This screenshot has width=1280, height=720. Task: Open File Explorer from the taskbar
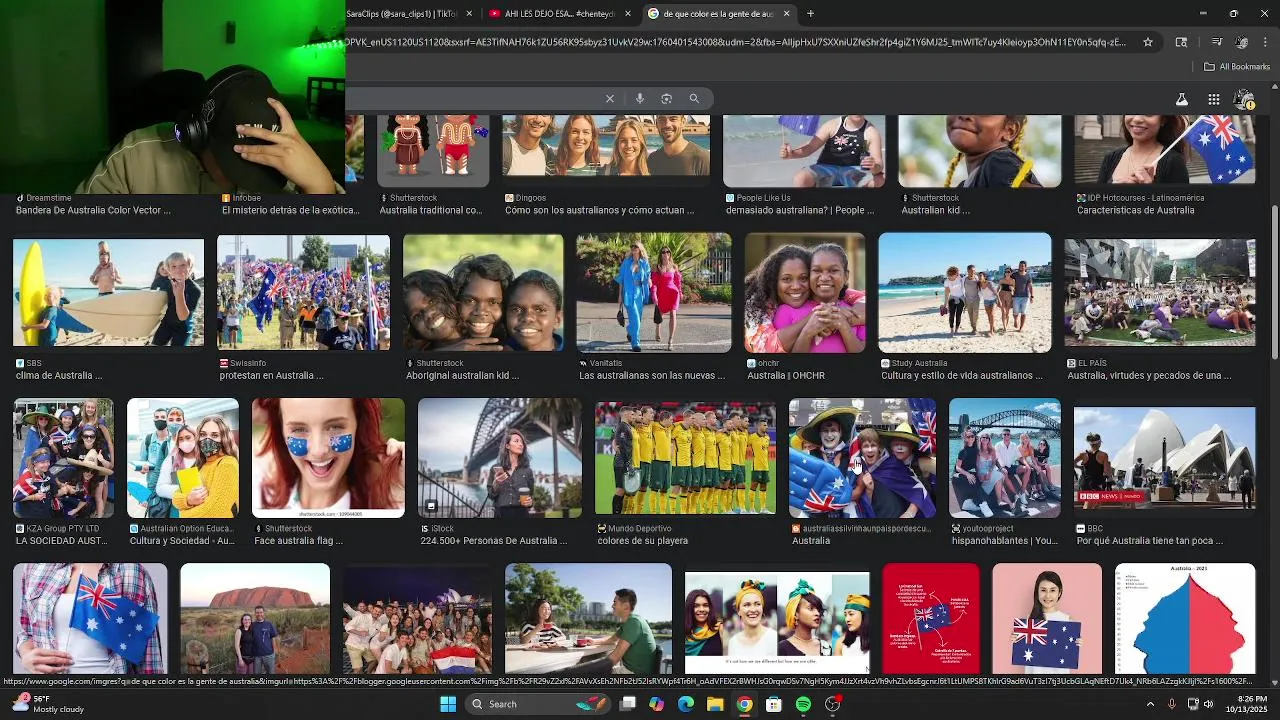715,704
